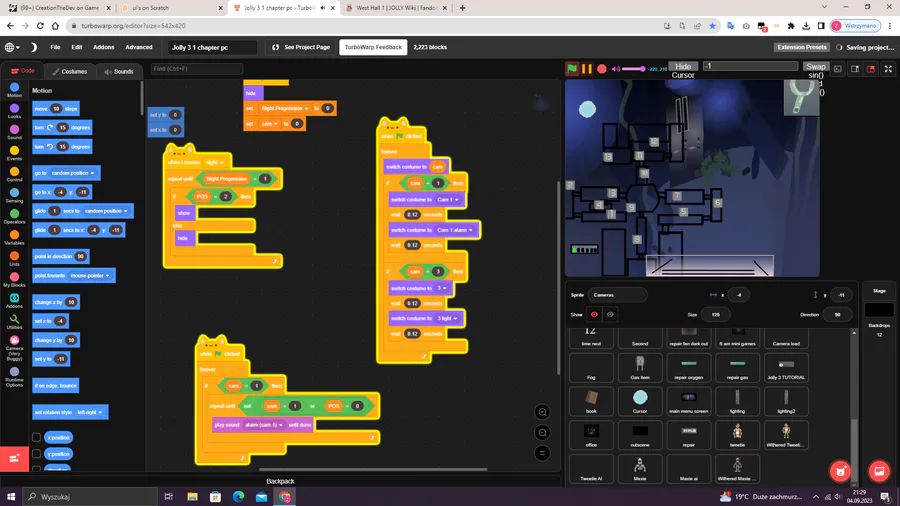Set sprite visible with eye icon
The height and width of the screenshot is (506, 900).
click(594, 314)
